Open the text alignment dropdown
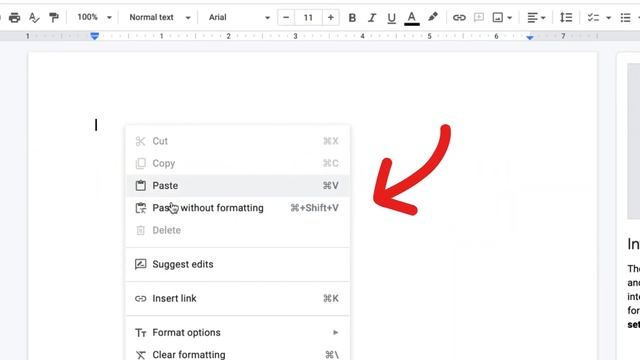Viewport: 640px width, 360px height. [536, 18]
